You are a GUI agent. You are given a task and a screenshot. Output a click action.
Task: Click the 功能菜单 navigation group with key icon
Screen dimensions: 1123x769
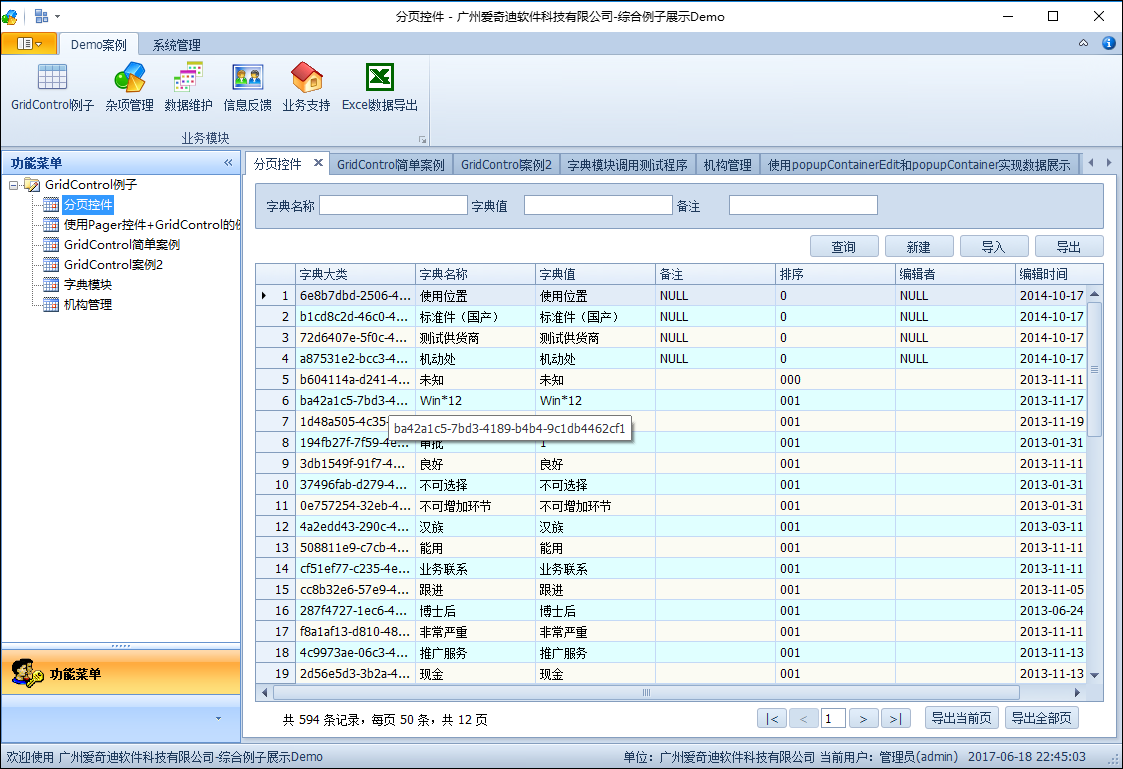point(121,673)
